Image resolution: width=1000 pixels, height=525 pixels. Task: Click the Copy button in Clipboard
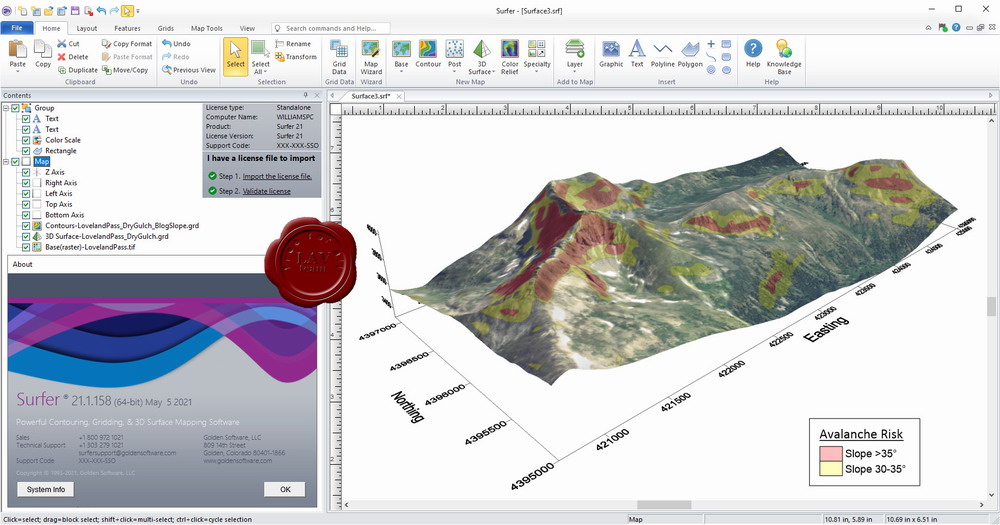click(43, 54)
